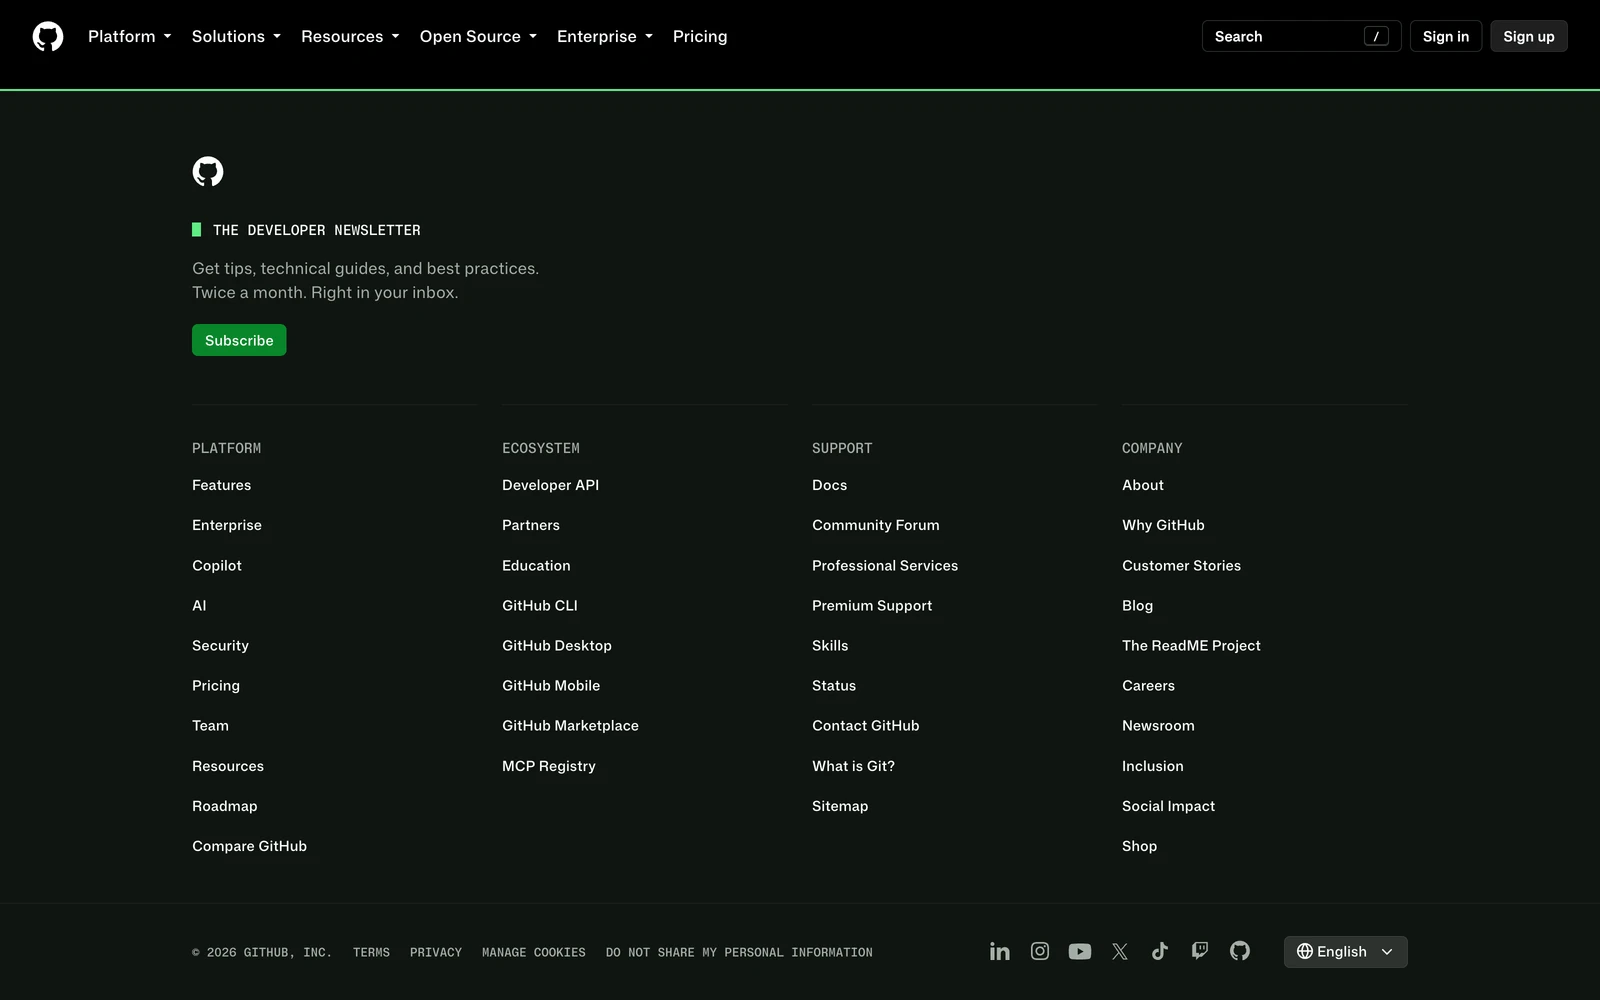Open the AI footer link
The image size is (1600, 1000).
click(x=199, y=605)
